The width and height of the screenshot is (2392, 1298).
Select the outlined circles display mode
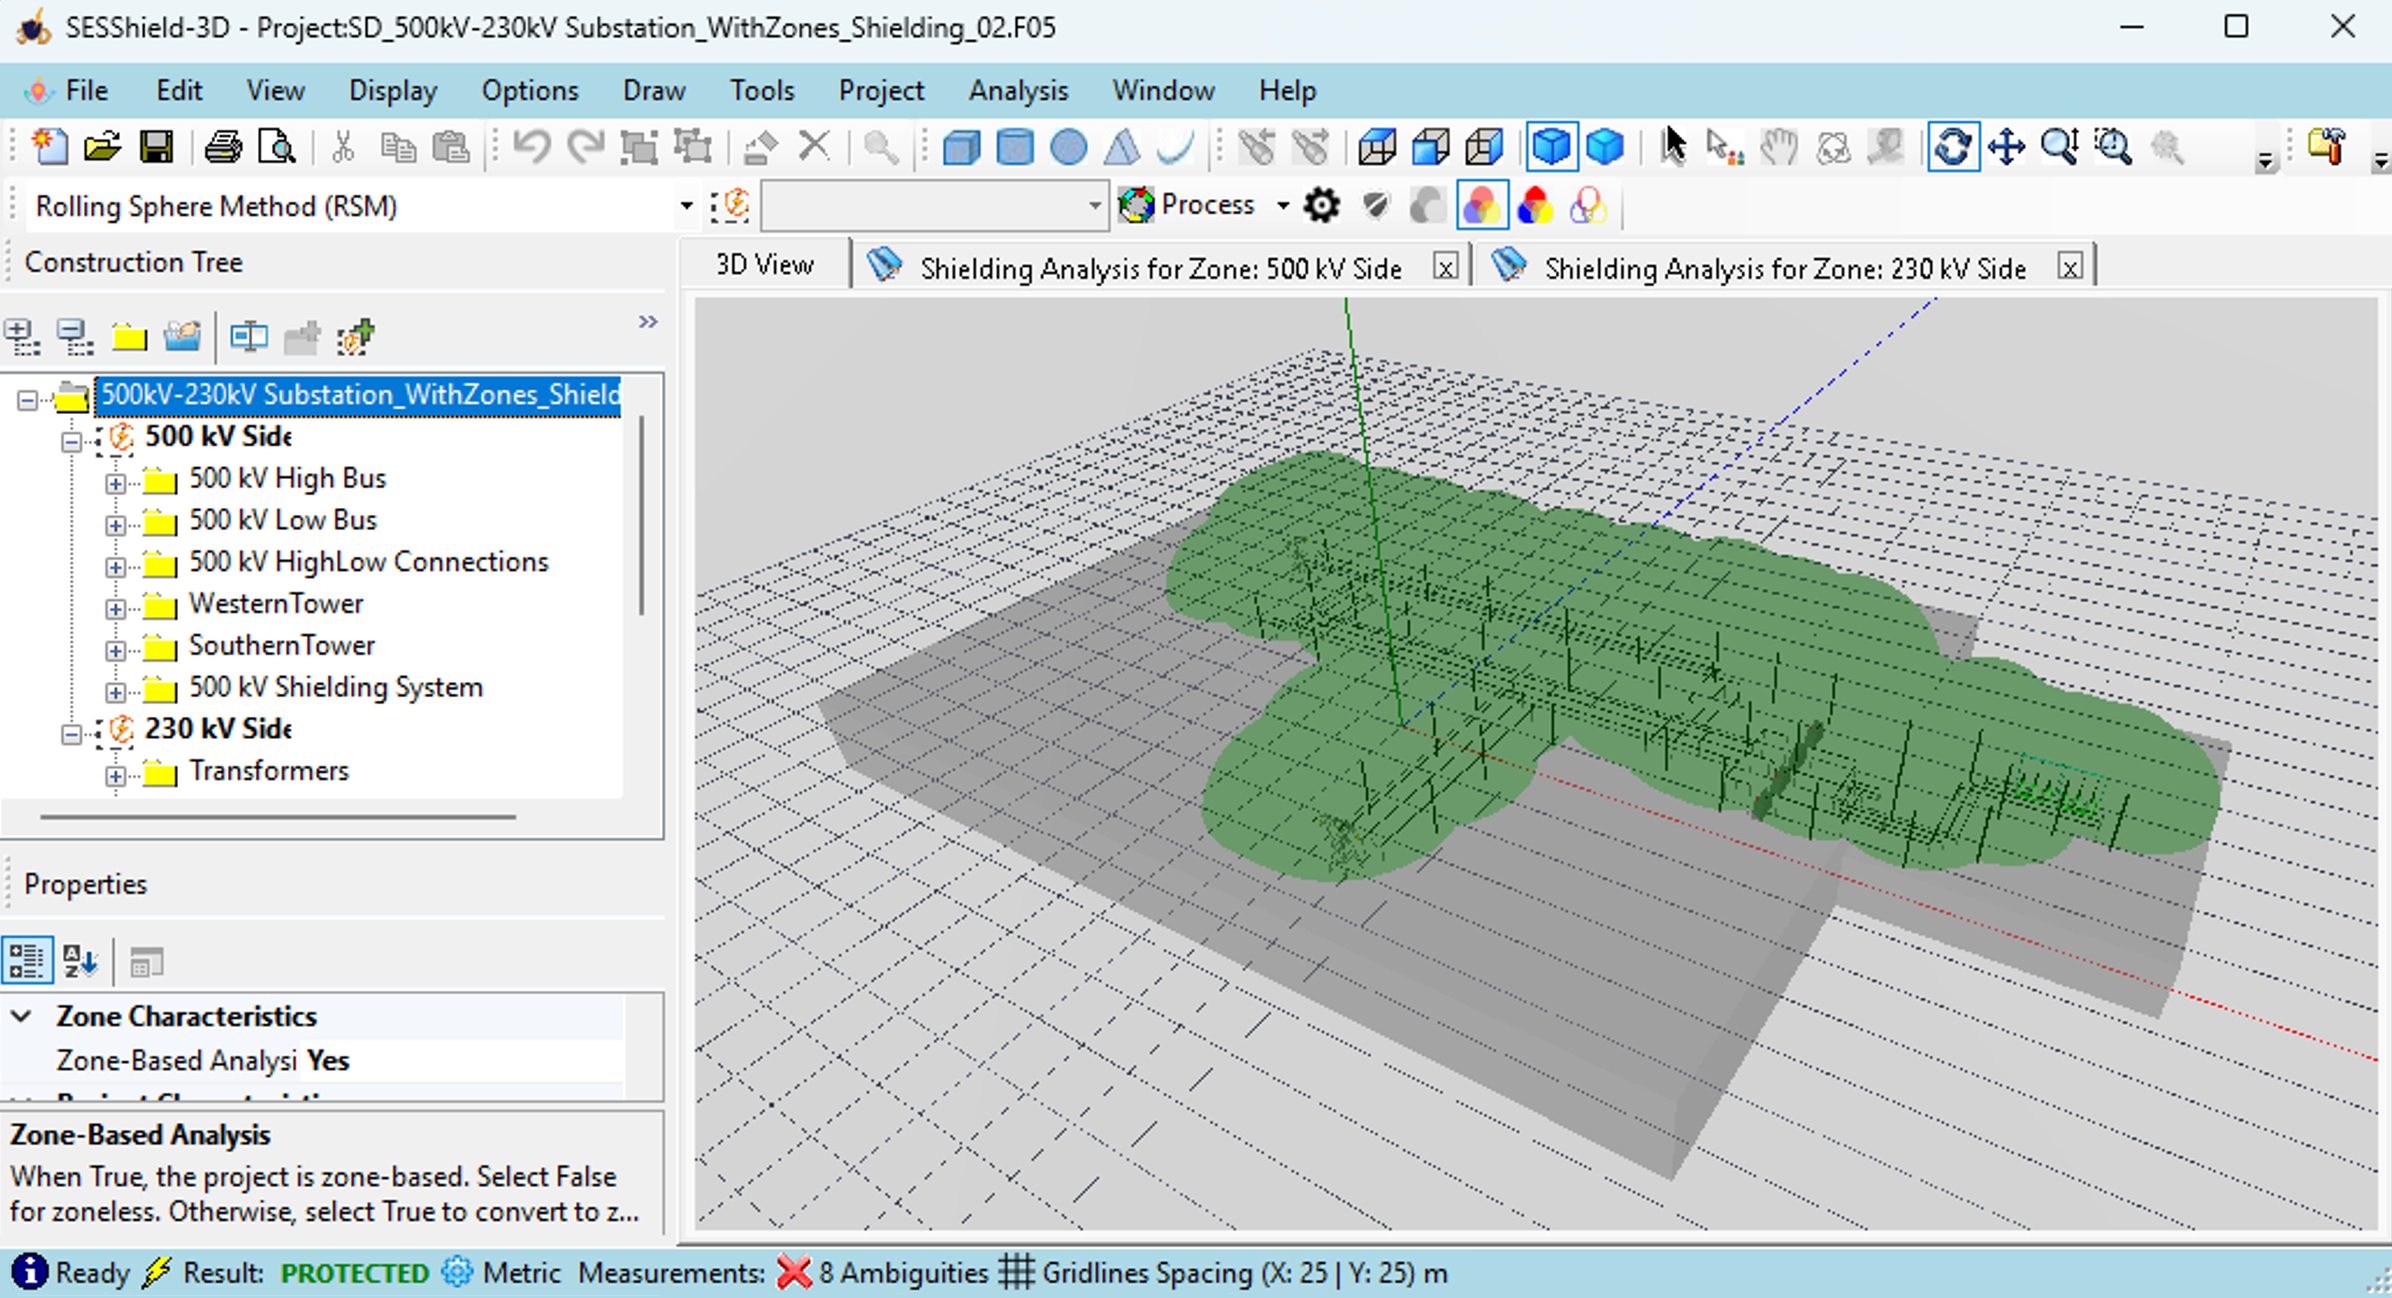pos(1588,206)
